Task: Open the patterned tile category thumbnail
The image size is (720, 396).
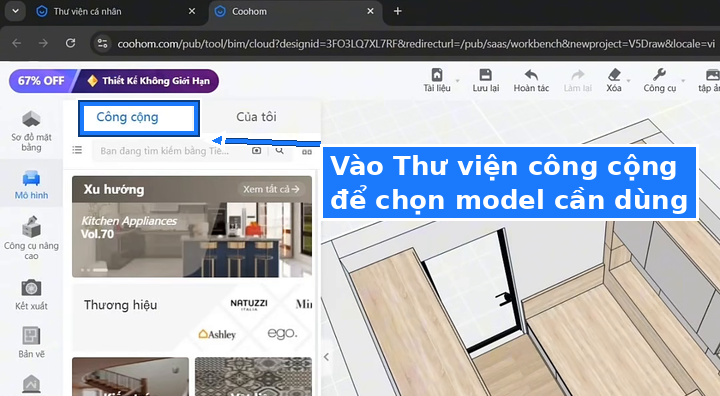Action: coord(253,376)
